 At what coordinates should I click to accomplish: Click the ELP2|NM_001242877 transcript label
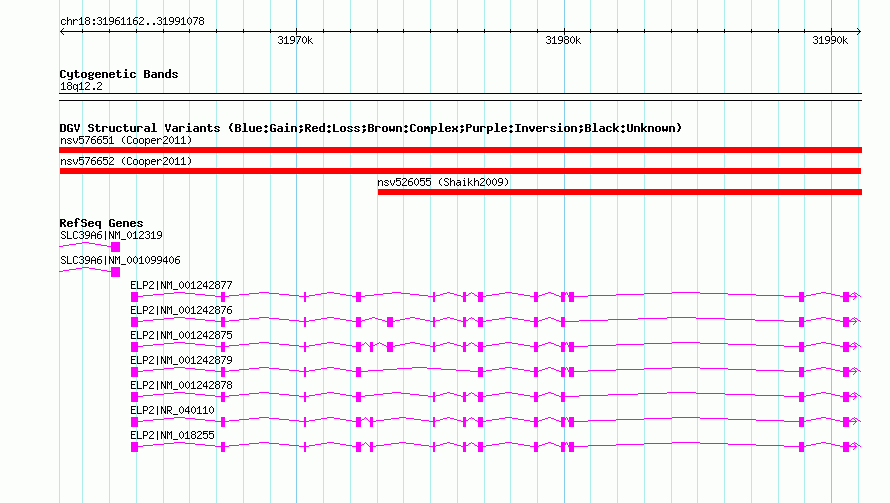[181, 285]
